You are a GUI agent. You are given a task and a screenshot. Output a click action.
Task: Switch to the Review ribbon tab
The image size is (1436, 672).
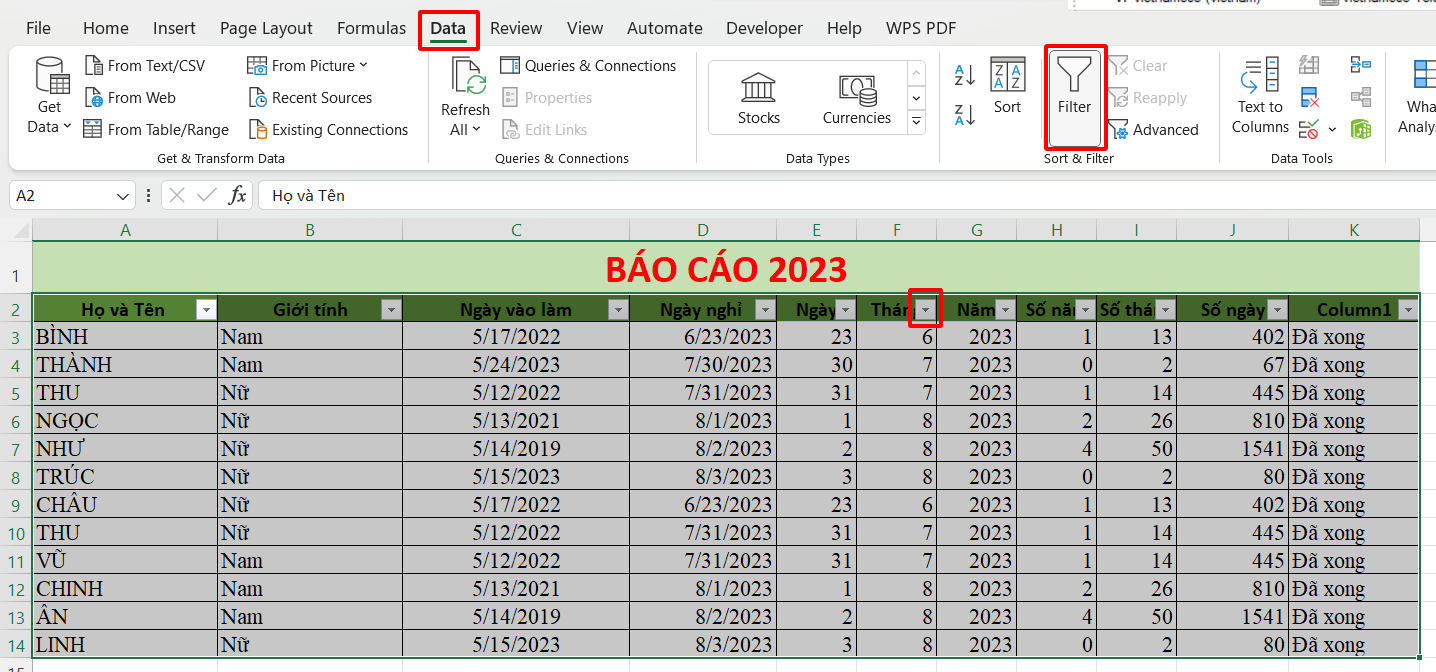516,28
